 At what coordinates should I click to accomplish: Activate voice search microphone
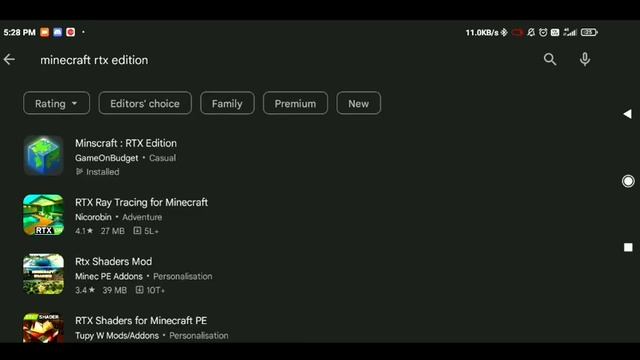(584, 60)
